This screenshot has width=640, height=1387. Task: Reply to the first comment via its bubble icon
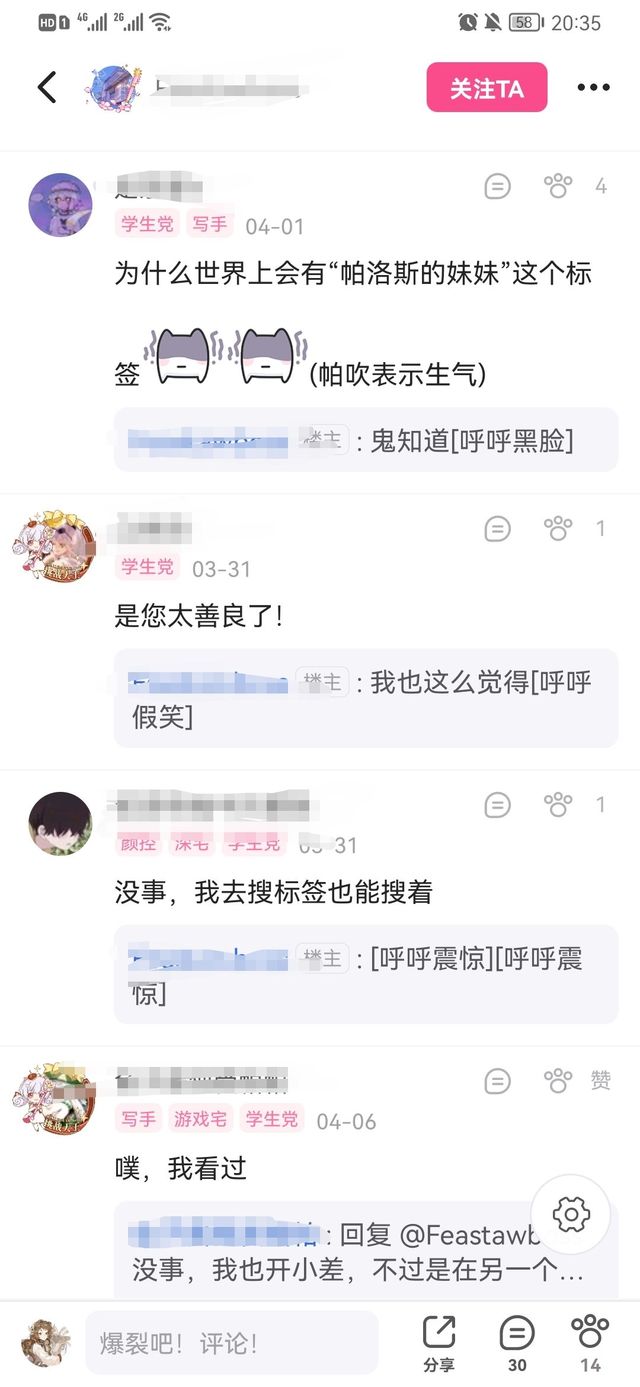click(497, 186)
